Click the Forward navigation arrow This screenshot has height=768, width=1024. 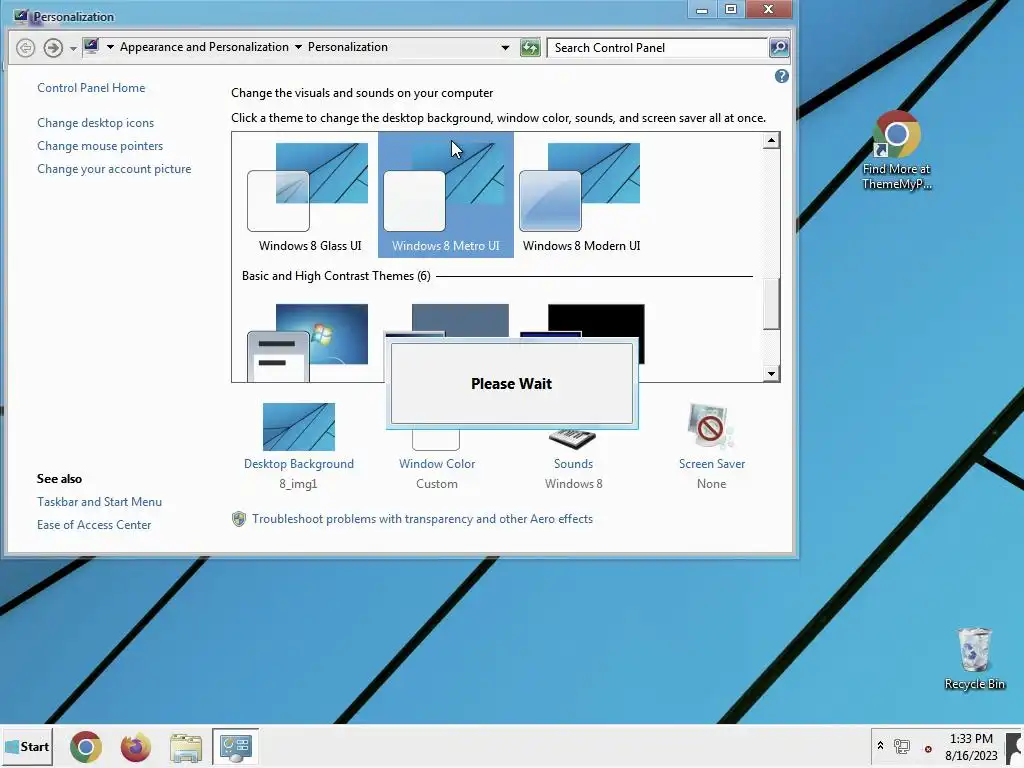click(53, 48)
